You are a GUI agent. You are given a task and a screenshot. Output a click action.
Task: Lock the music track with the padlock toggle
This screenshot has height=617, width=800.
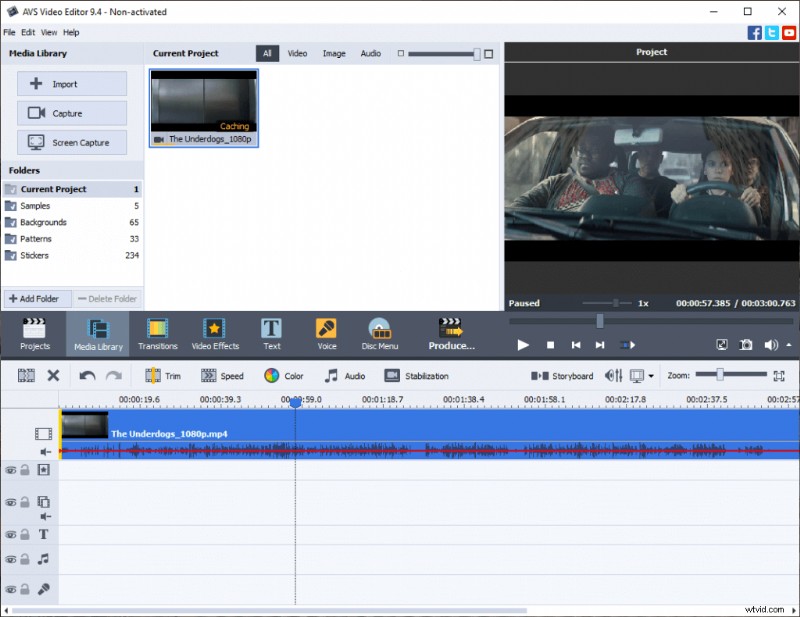coord(23,560)
